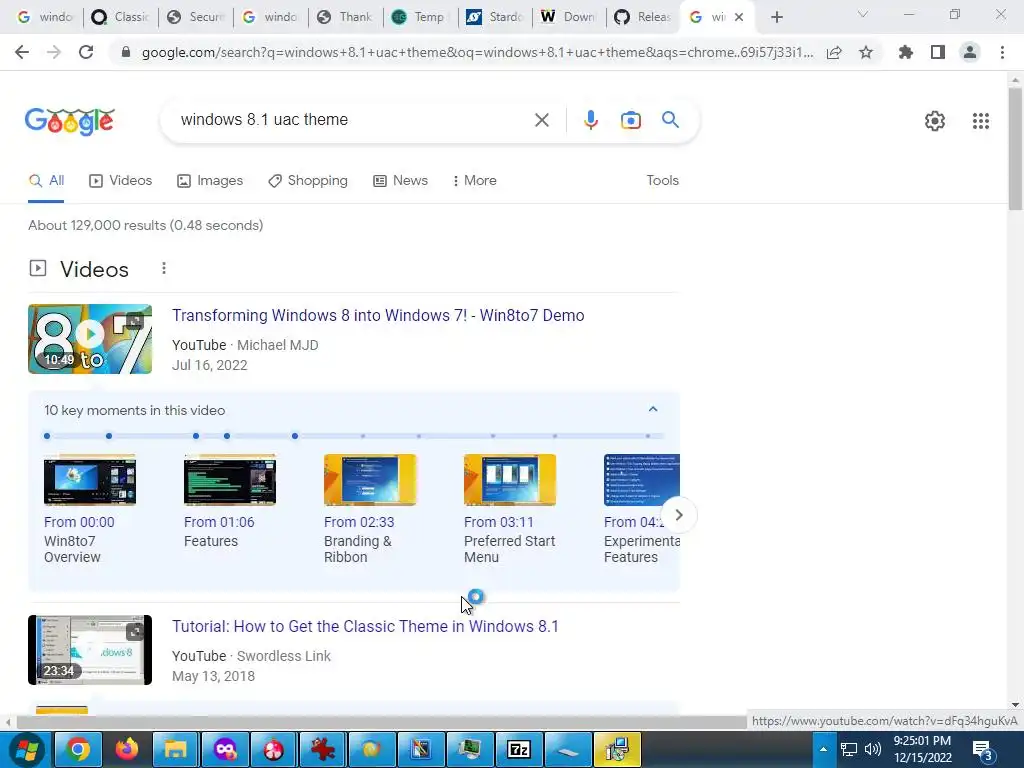
Task: Share this page icon in address bar
Action: (x=834, y=52)
